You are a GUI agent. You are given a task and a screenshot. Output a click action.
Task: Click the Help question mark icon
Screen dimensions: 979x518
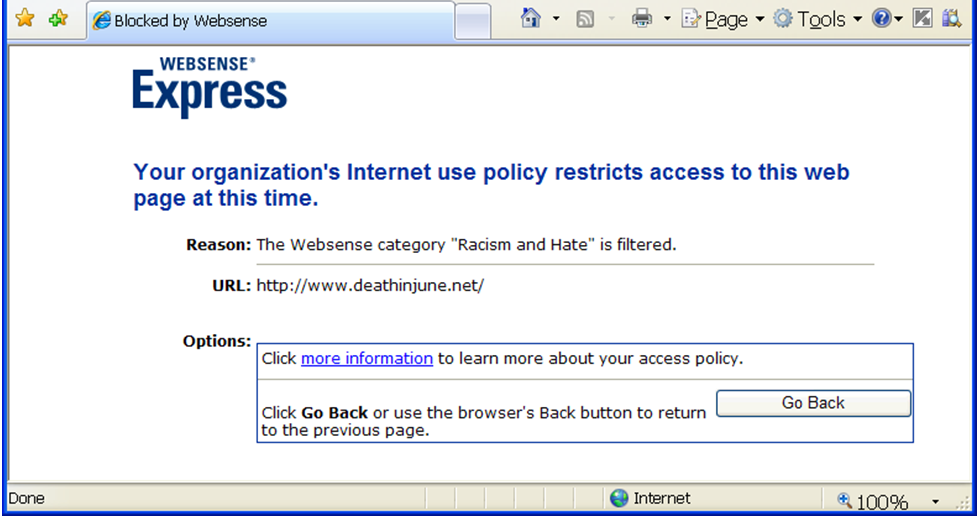click(x=882, y=19)
